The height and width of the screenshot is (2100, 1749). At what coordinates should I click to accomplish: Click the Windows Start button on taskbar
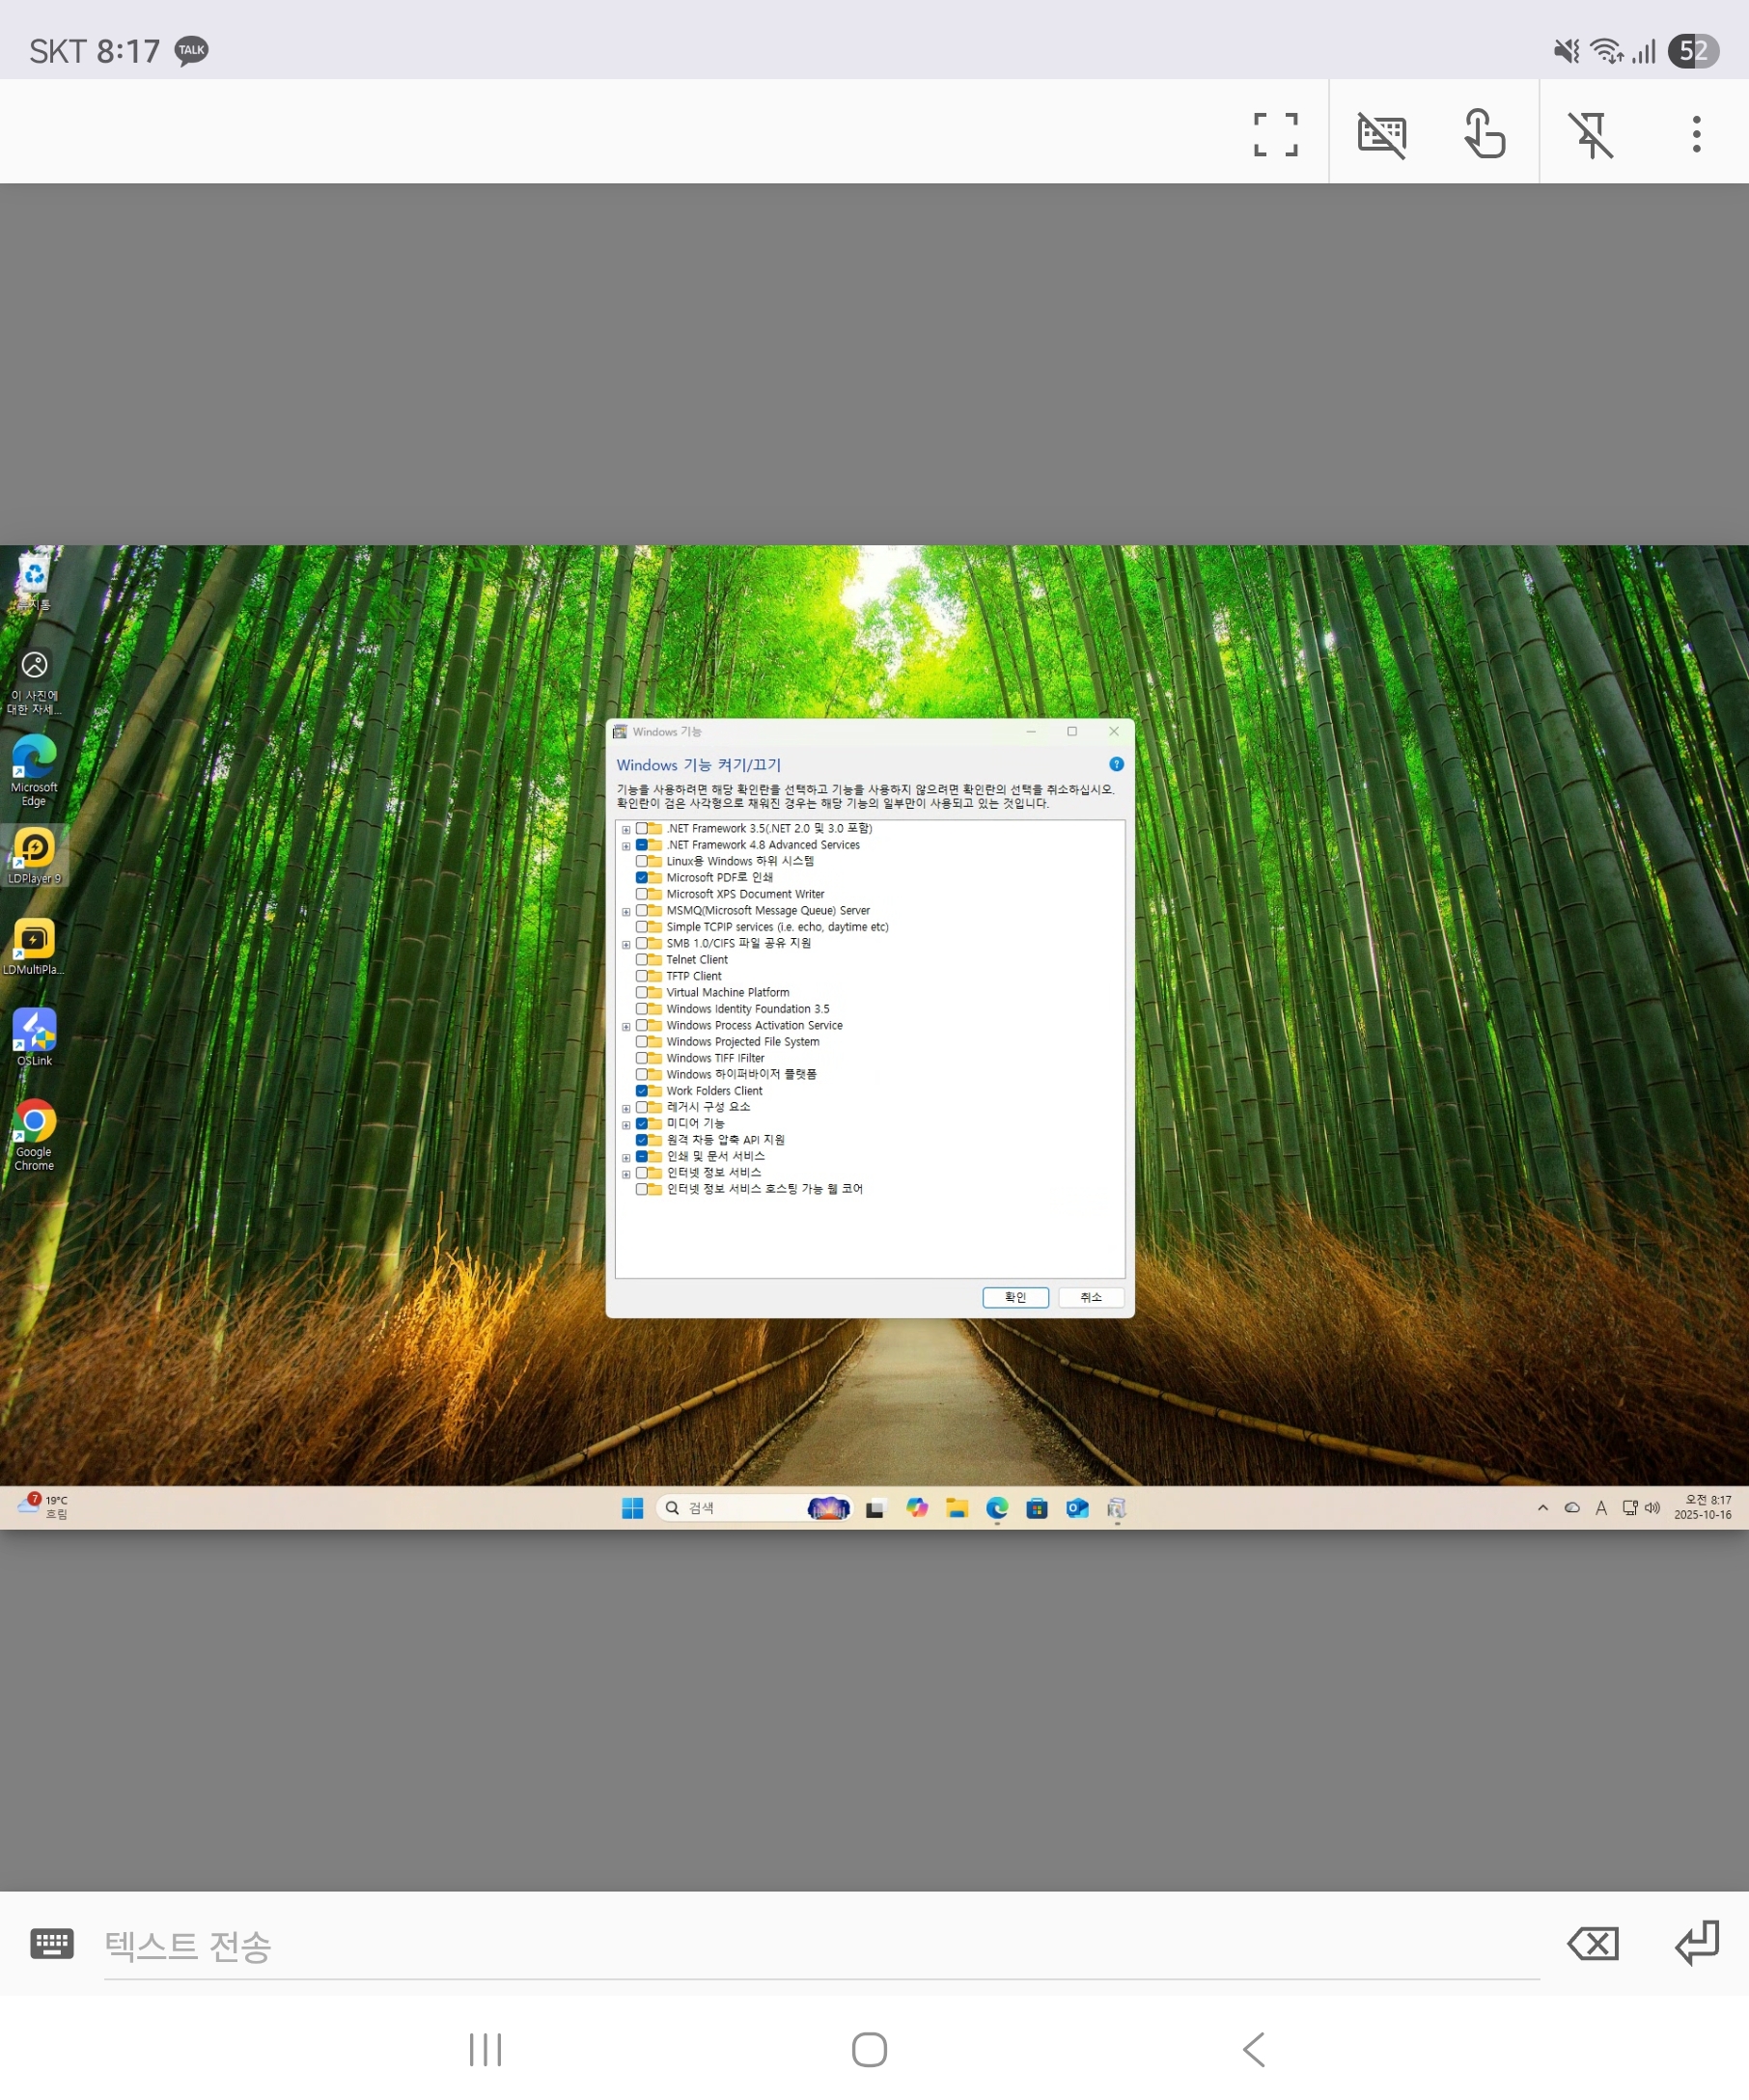point(632,1508)
